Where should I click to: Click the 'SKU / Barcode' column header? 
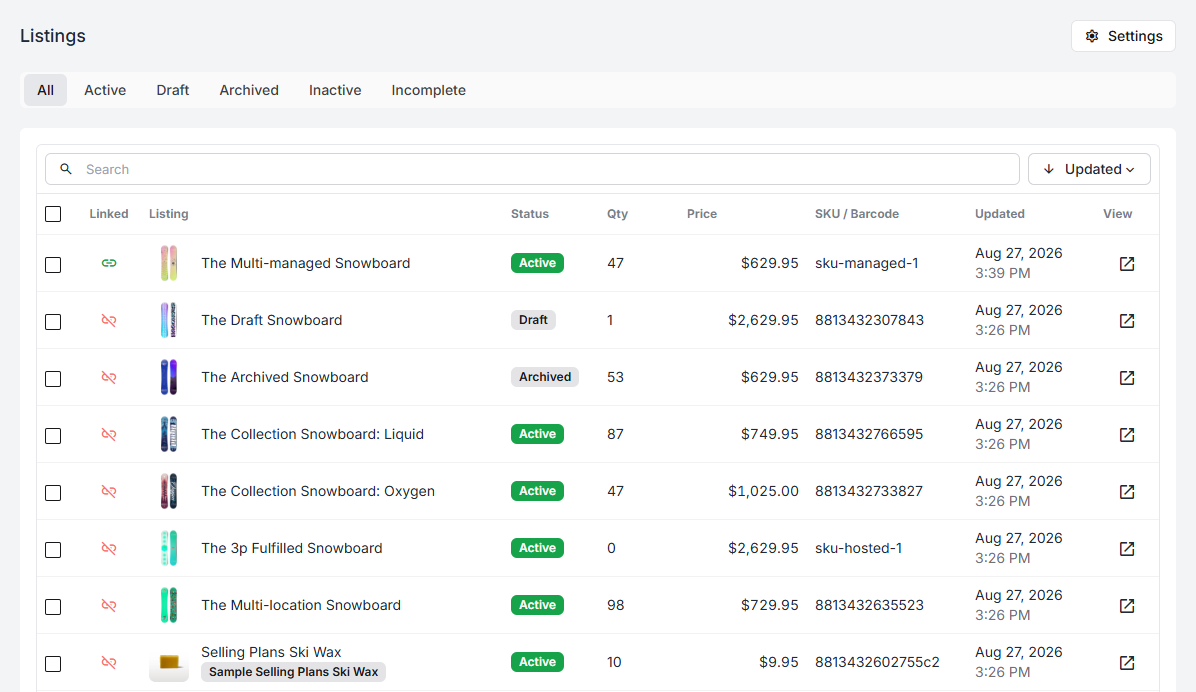[x=857, y=214]
